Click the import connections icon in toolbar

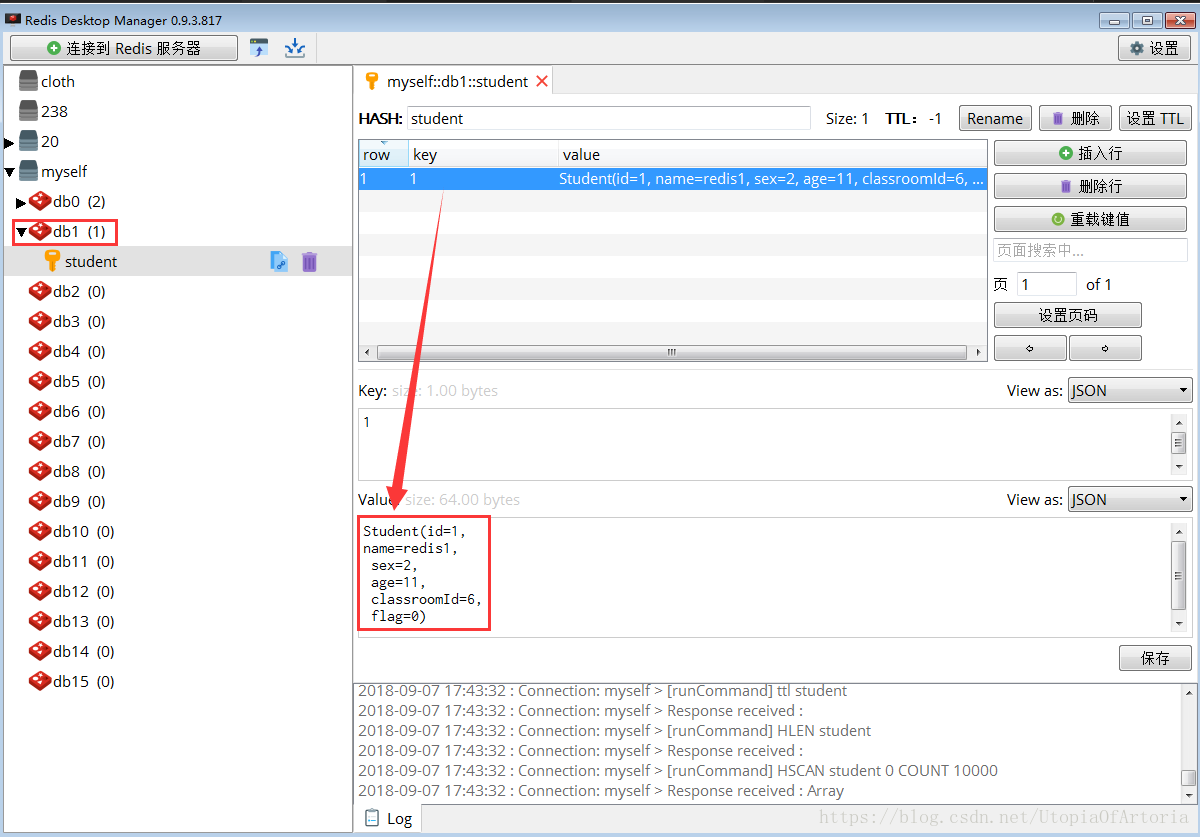(259, 48)
